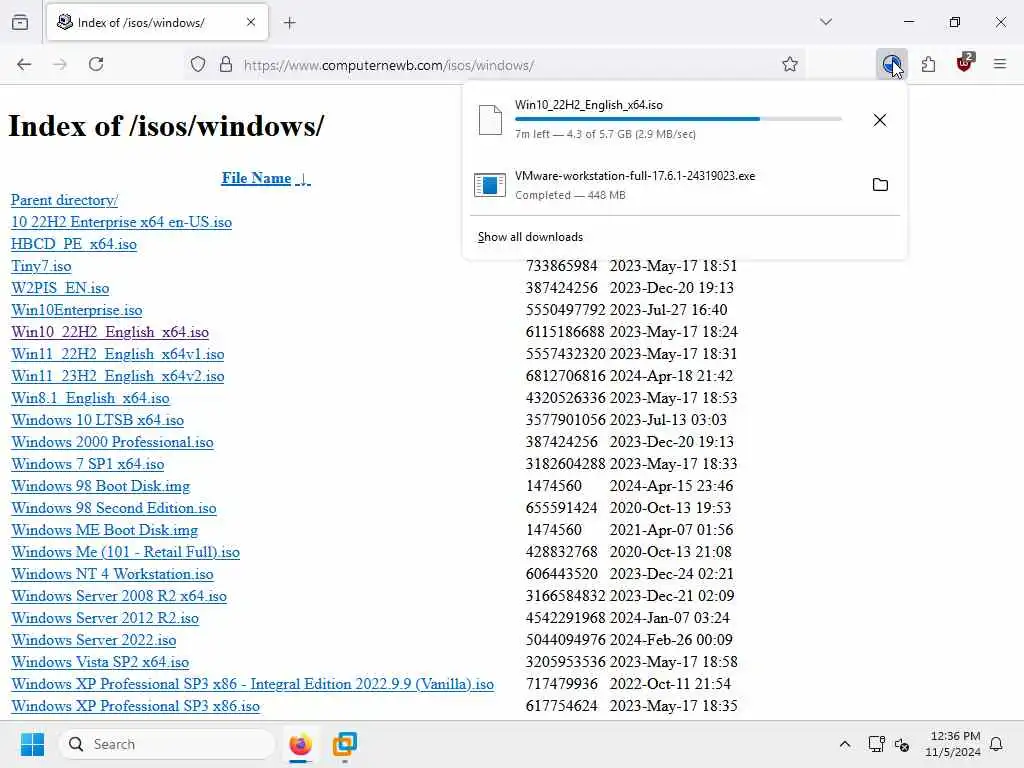Download Windows Server 2008 R2 x64.iso
Viewport: 1024px width, 768px height.
pyautogui.click(x=119, y=596)
